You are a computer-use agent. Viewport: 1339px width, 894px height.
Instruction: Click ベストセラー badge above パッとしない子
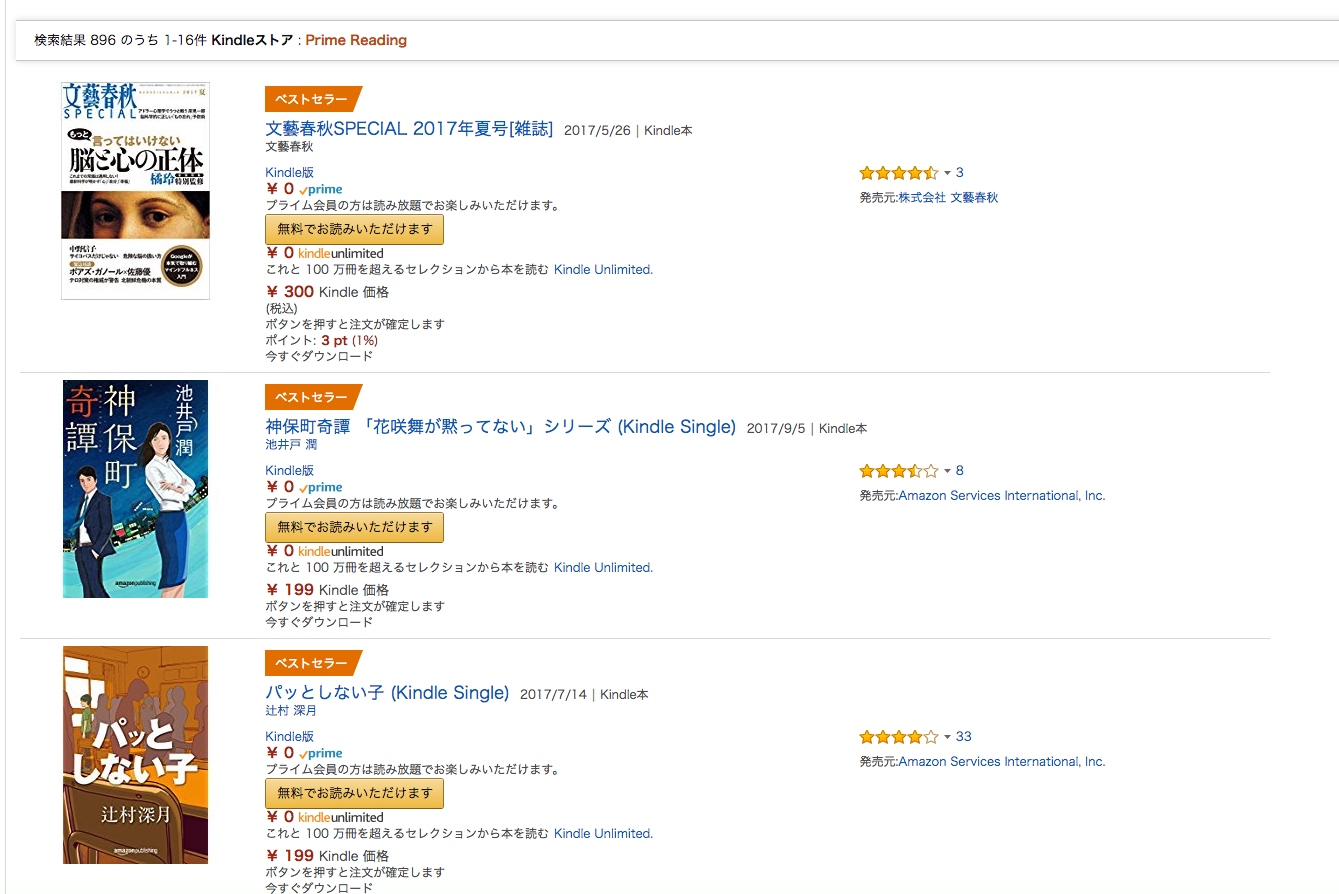coord(312,663)
